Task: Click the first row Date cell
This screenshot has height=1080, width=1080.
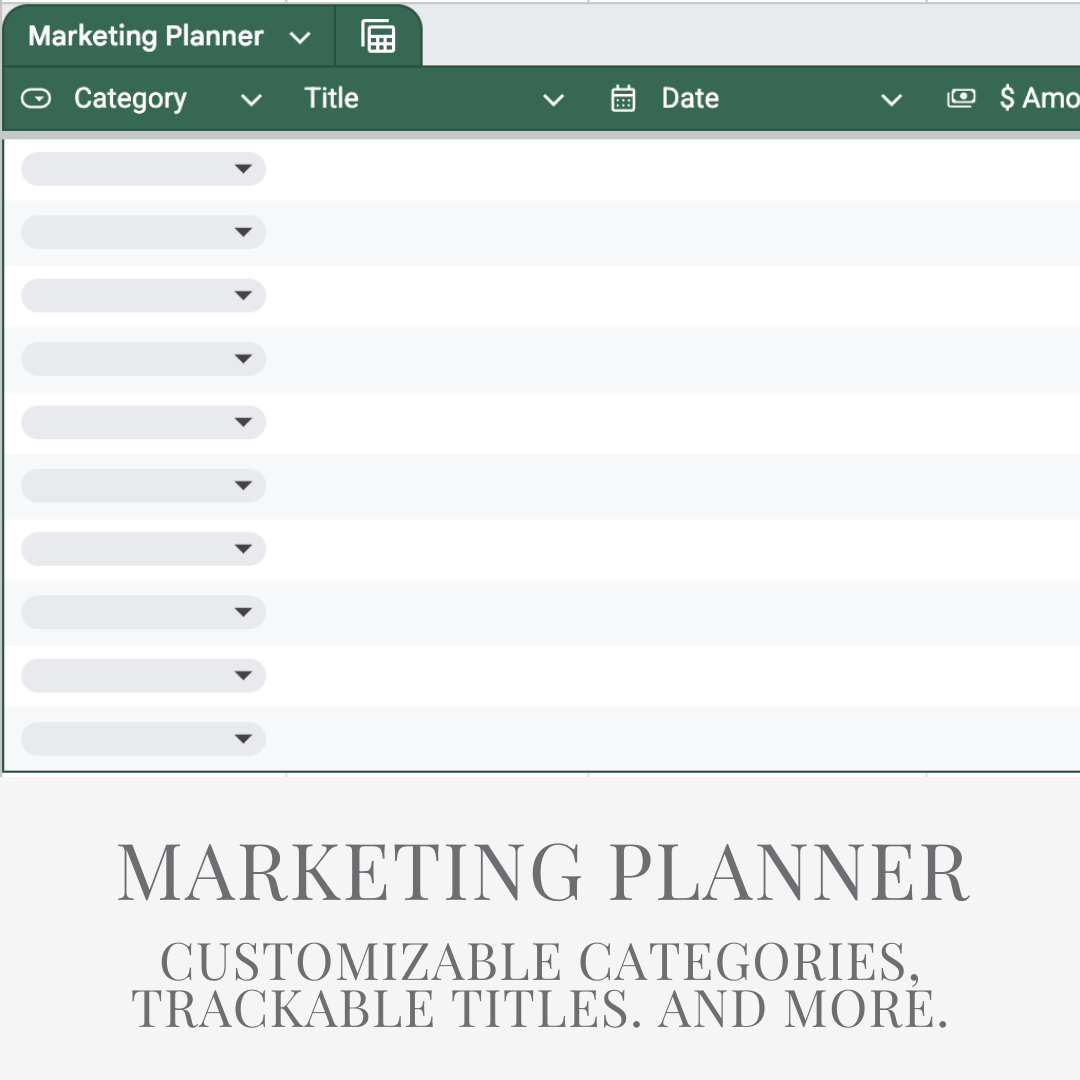Action: point(758,169)
